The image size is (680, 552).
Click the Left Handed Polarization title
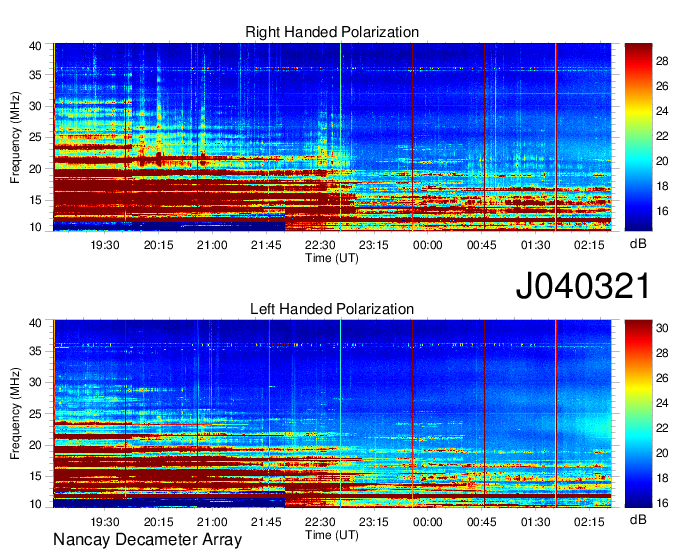332,309
